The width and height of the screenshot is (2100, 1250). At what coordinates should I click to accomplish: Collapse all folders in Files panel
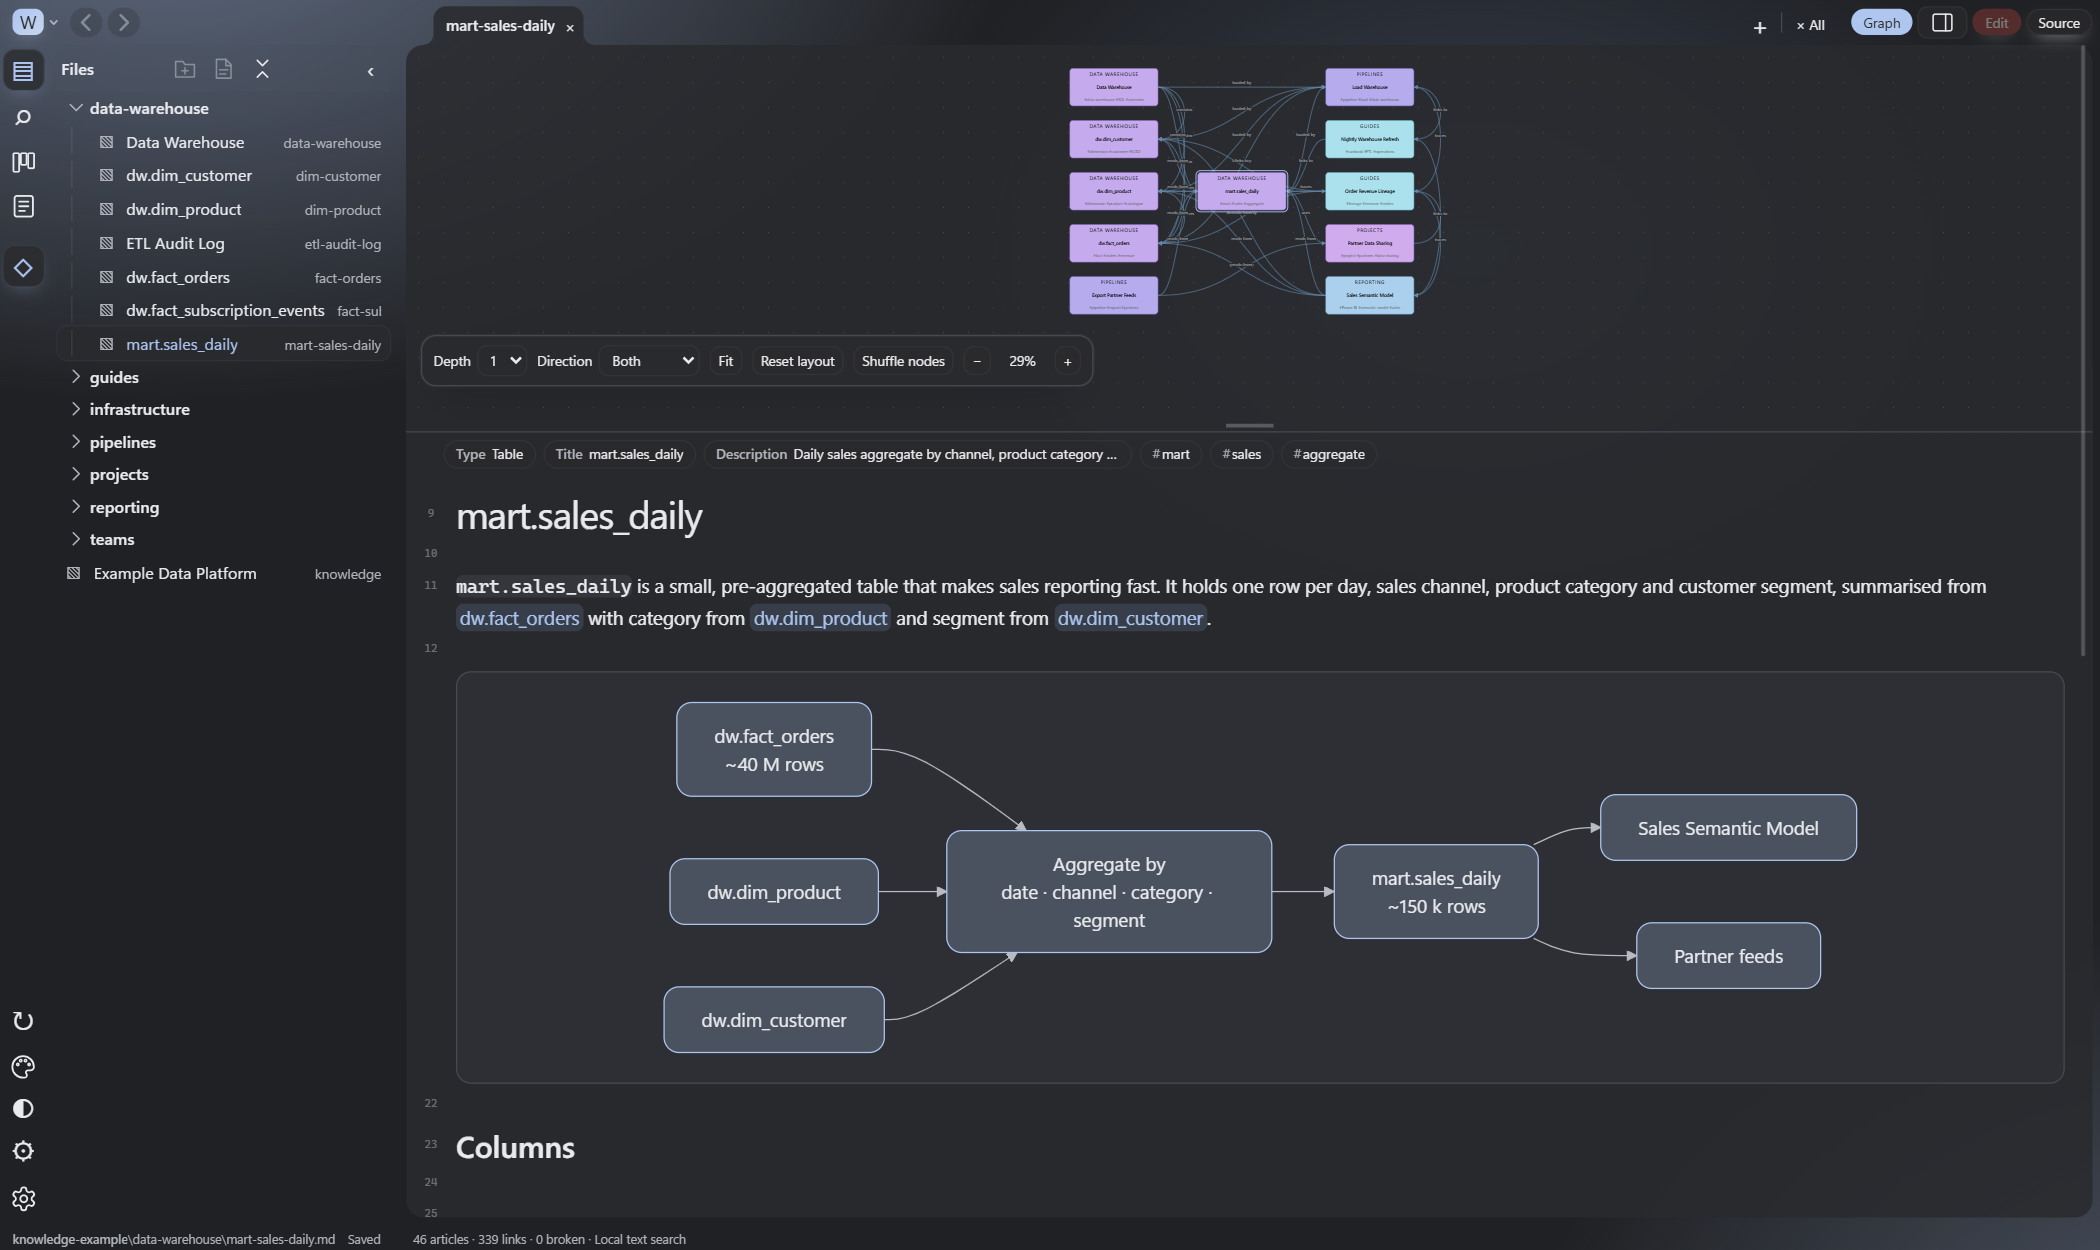(x=262, y=69)
